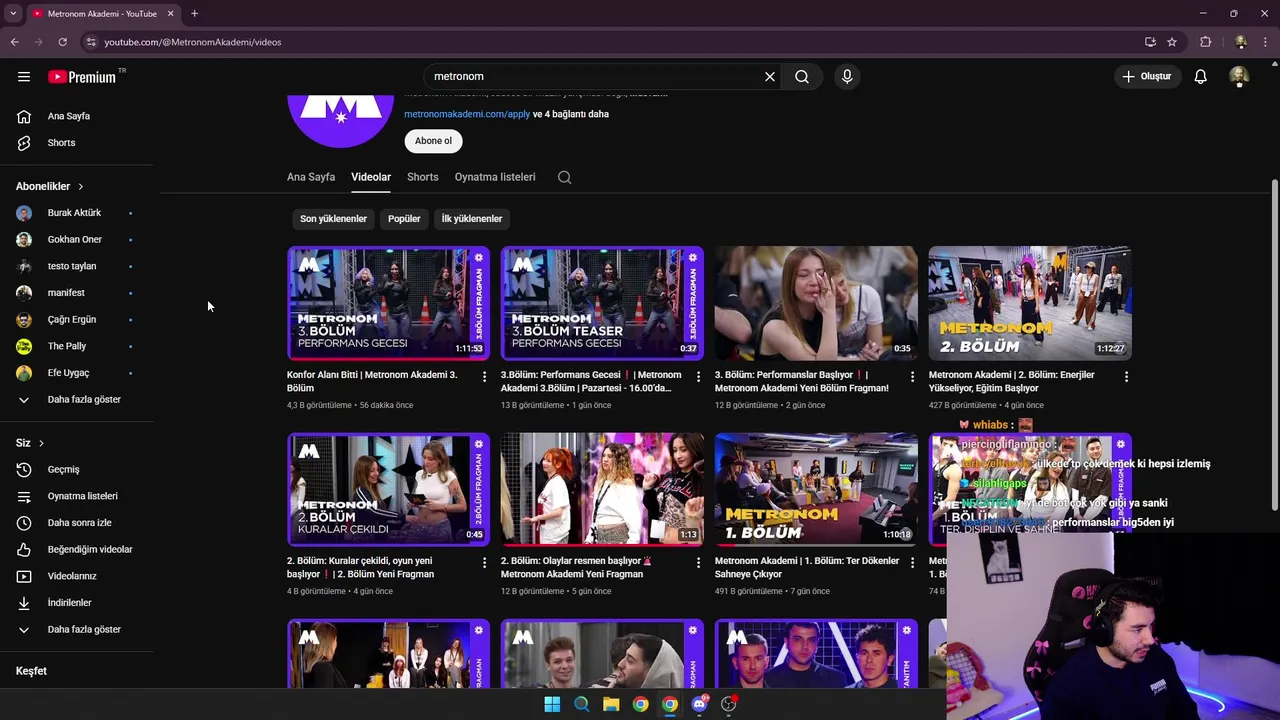Open options for 1. Bölüm: Ter Dökenler video
The image size is (1280, 720).
tap(912, 563)
